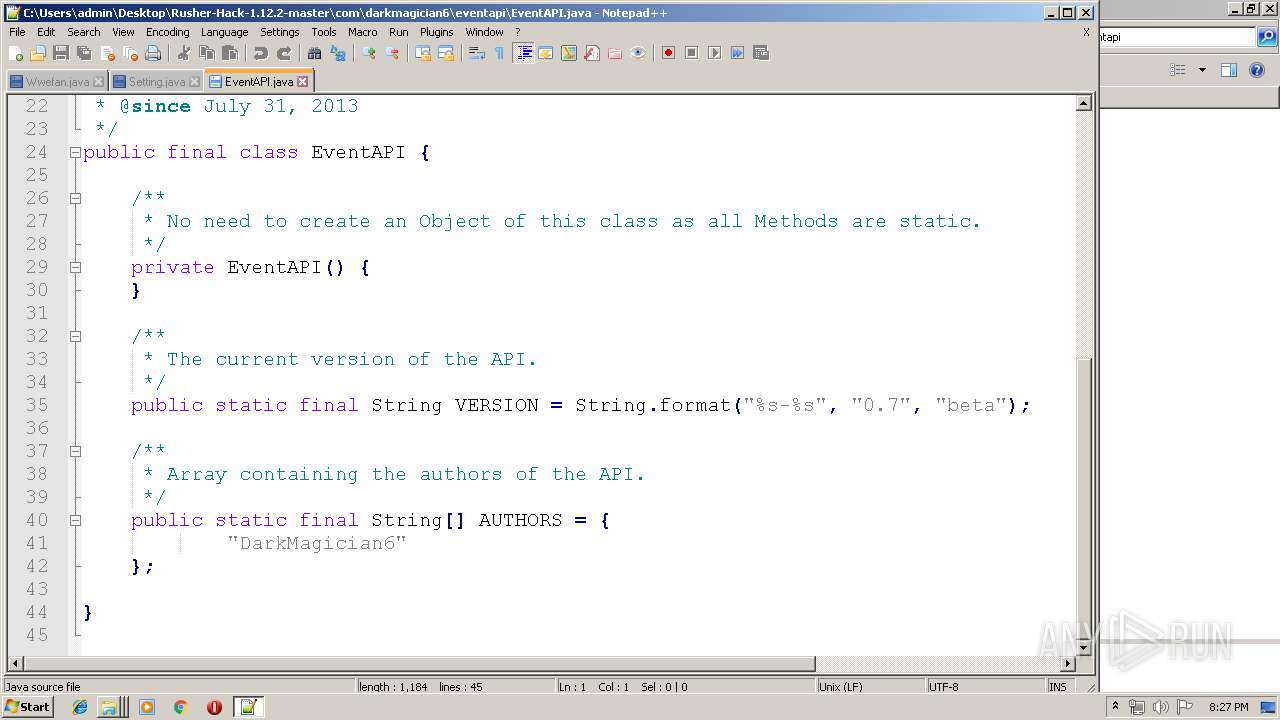
Task: Play back the recorded macro
Action: tap(714, 53)
